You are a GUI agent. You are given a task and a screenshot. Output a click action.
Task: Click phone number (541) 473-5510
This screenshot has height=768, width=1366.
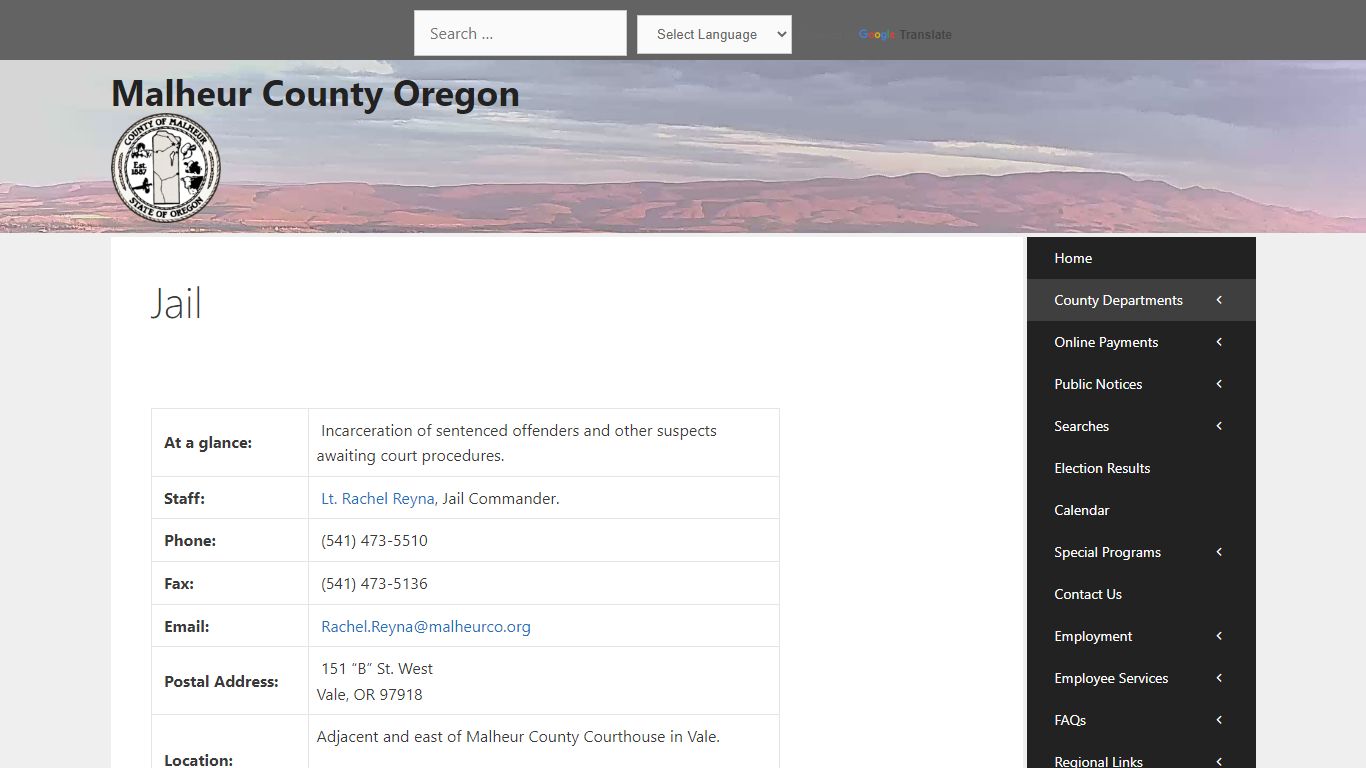coord(374,541)
